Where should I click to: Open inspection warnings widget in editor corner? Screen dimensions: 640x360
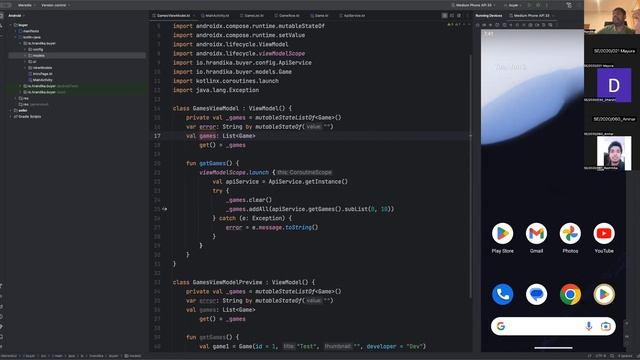pos(454,25)
